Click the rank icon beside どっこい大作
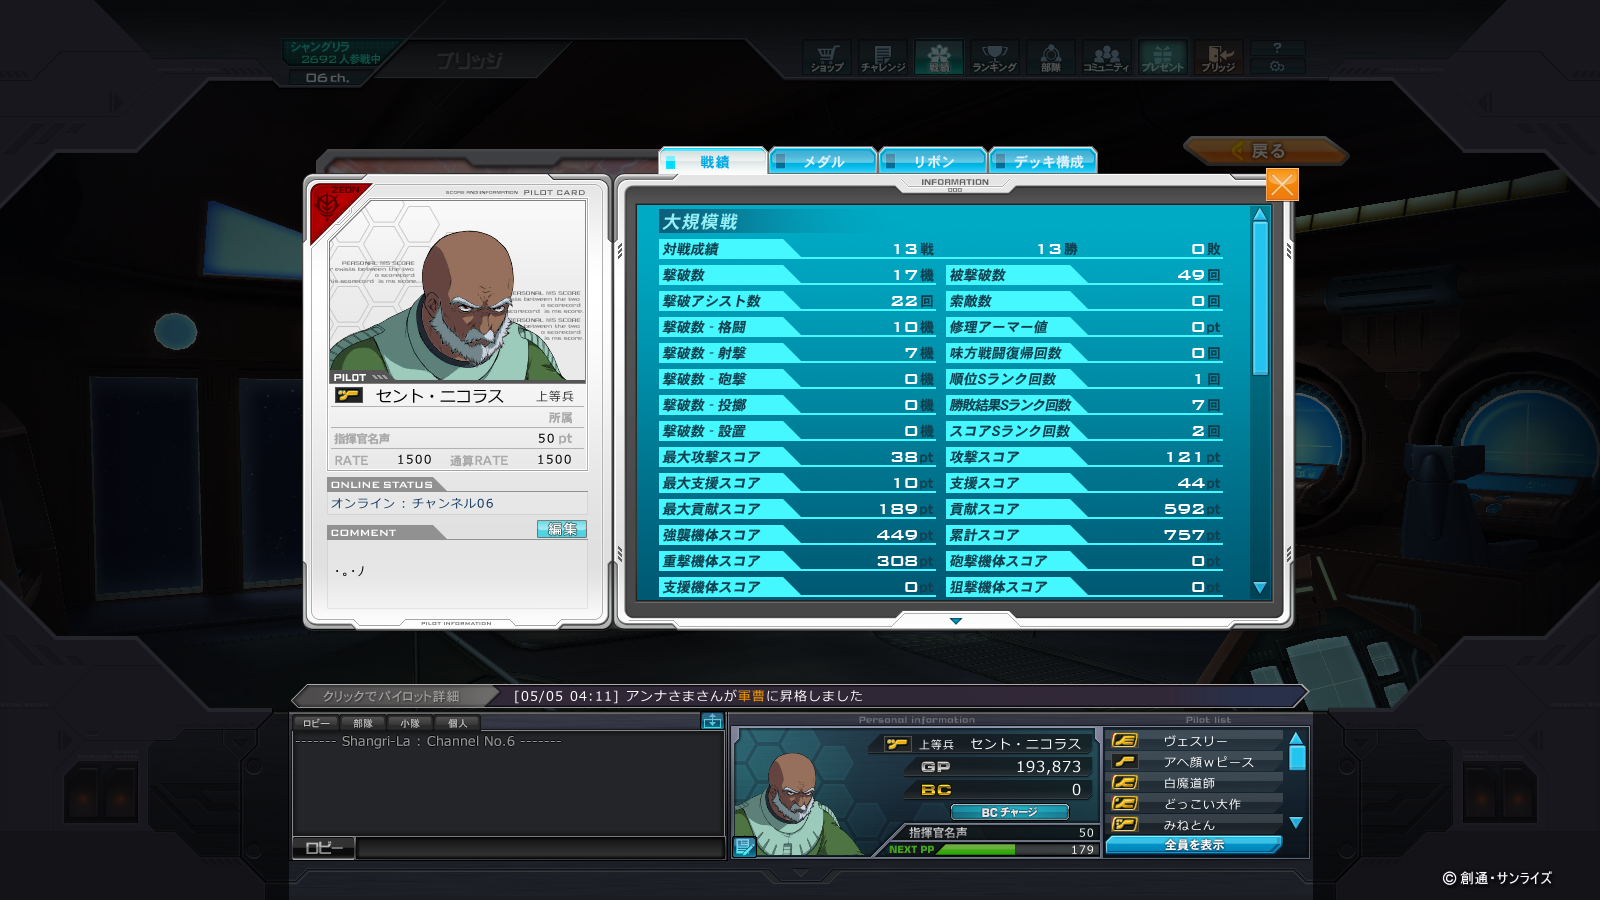The image size is (1600, 900). (x=1125, y=804)
